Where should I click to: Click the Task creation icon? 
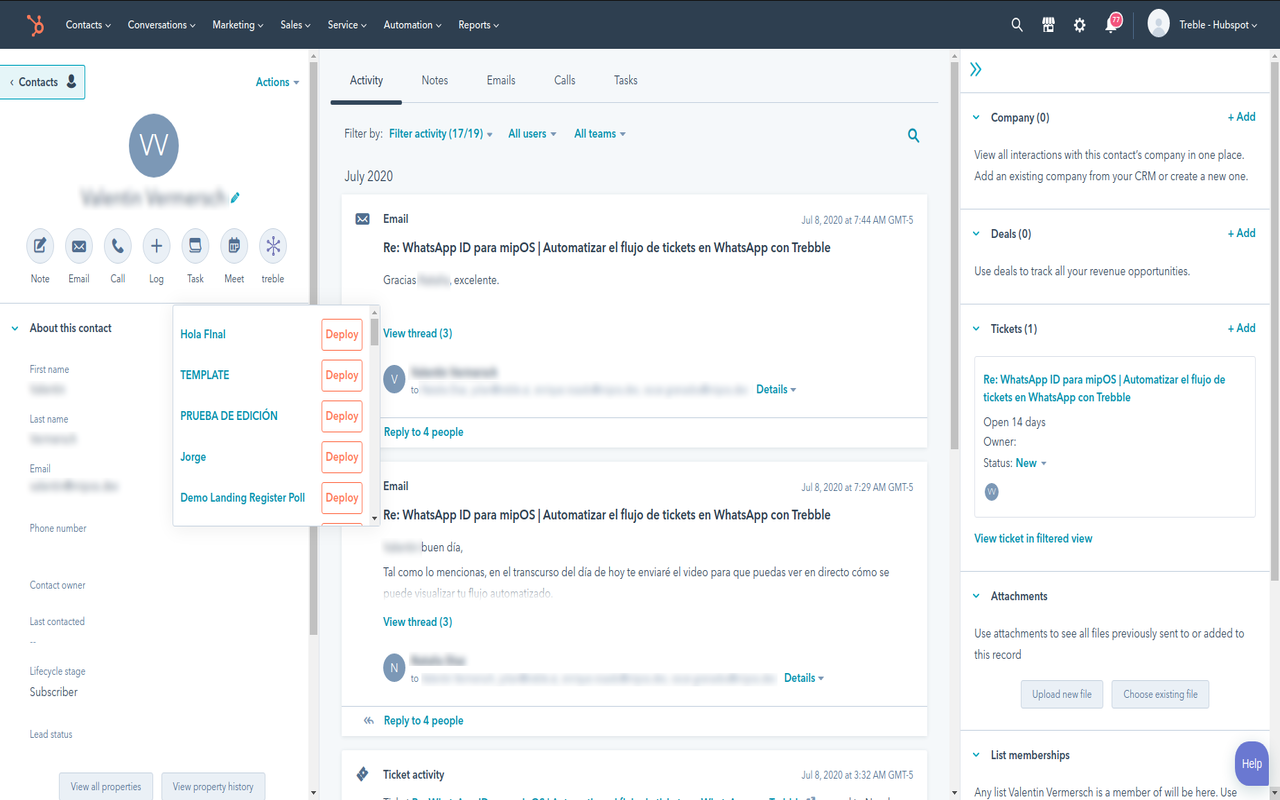click(195, 246)
